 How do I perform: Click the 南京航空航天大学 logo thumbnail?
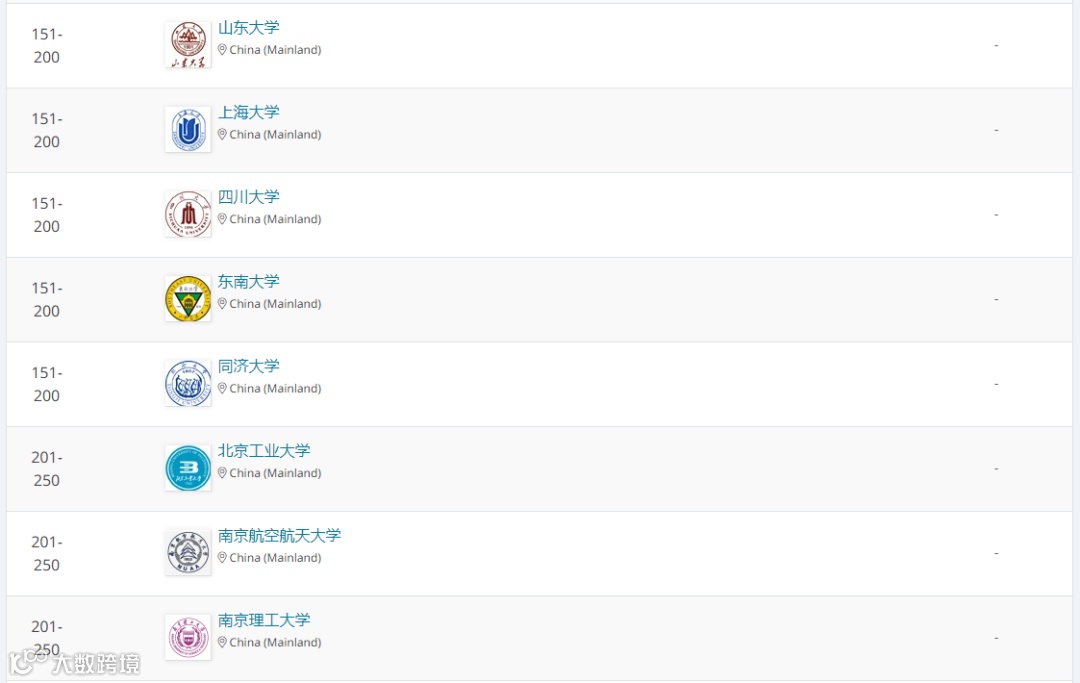pyautogui.click(x=188, y=553)
